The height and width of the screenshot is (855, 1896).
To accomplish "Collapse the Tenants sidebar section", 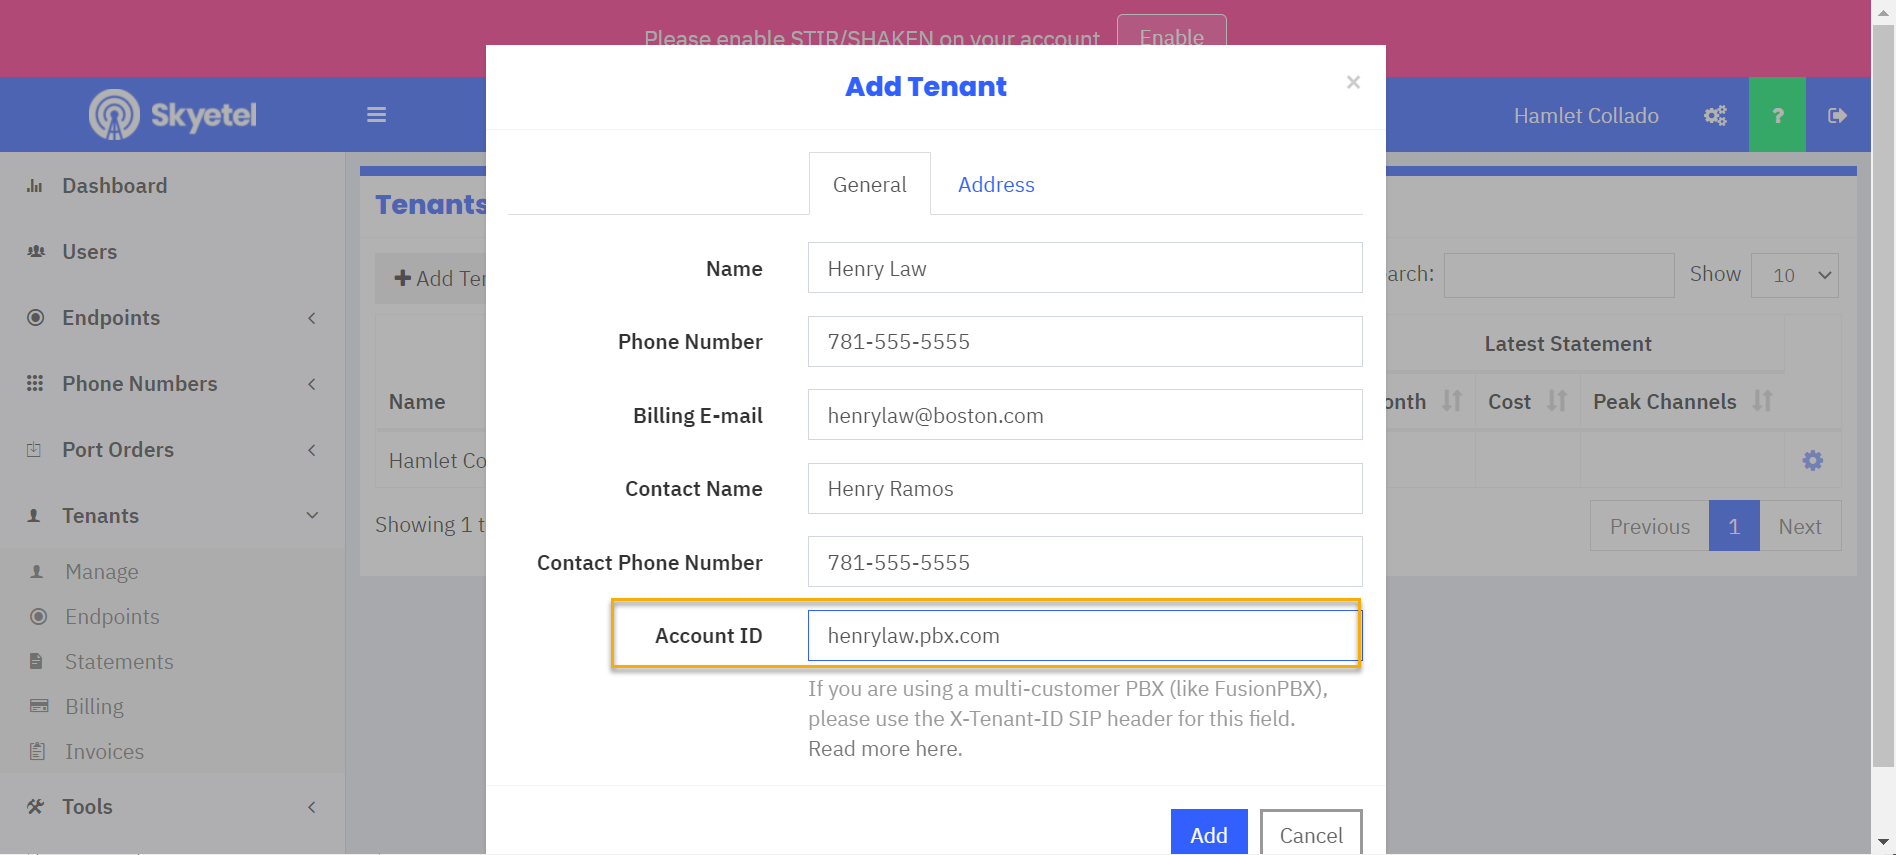I will pos(172,516).
